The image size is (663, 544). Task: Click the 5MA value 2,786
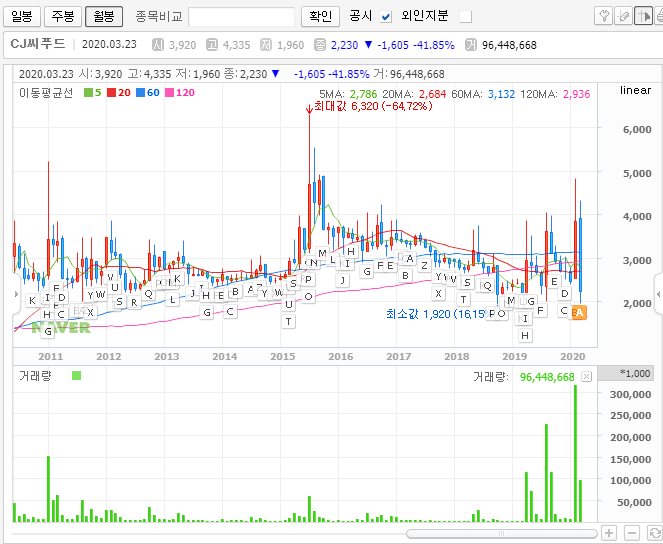point(363,94)
